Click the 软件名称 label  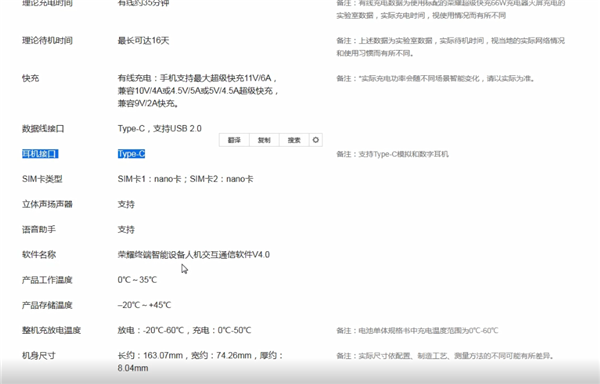coord(39,255)
